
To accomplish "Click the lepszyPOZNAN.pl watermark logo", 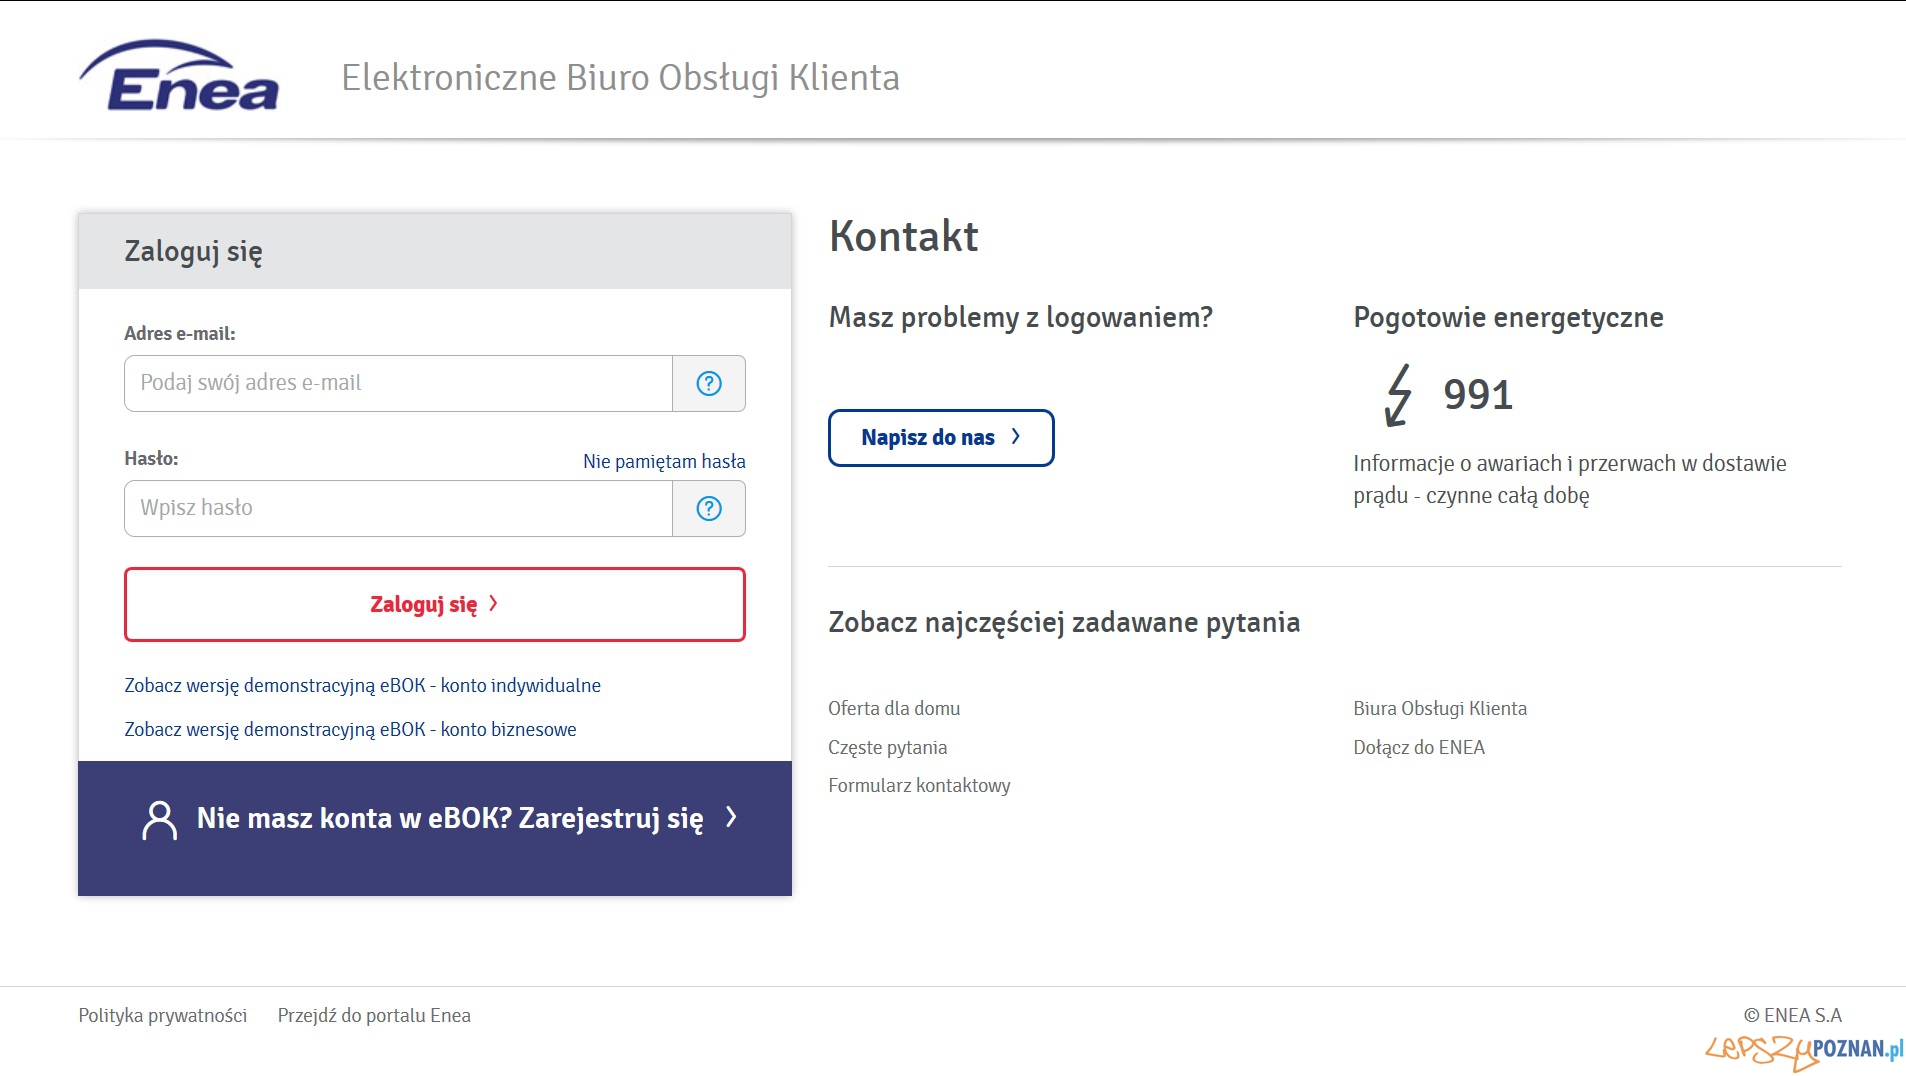I will 1803,1050.
